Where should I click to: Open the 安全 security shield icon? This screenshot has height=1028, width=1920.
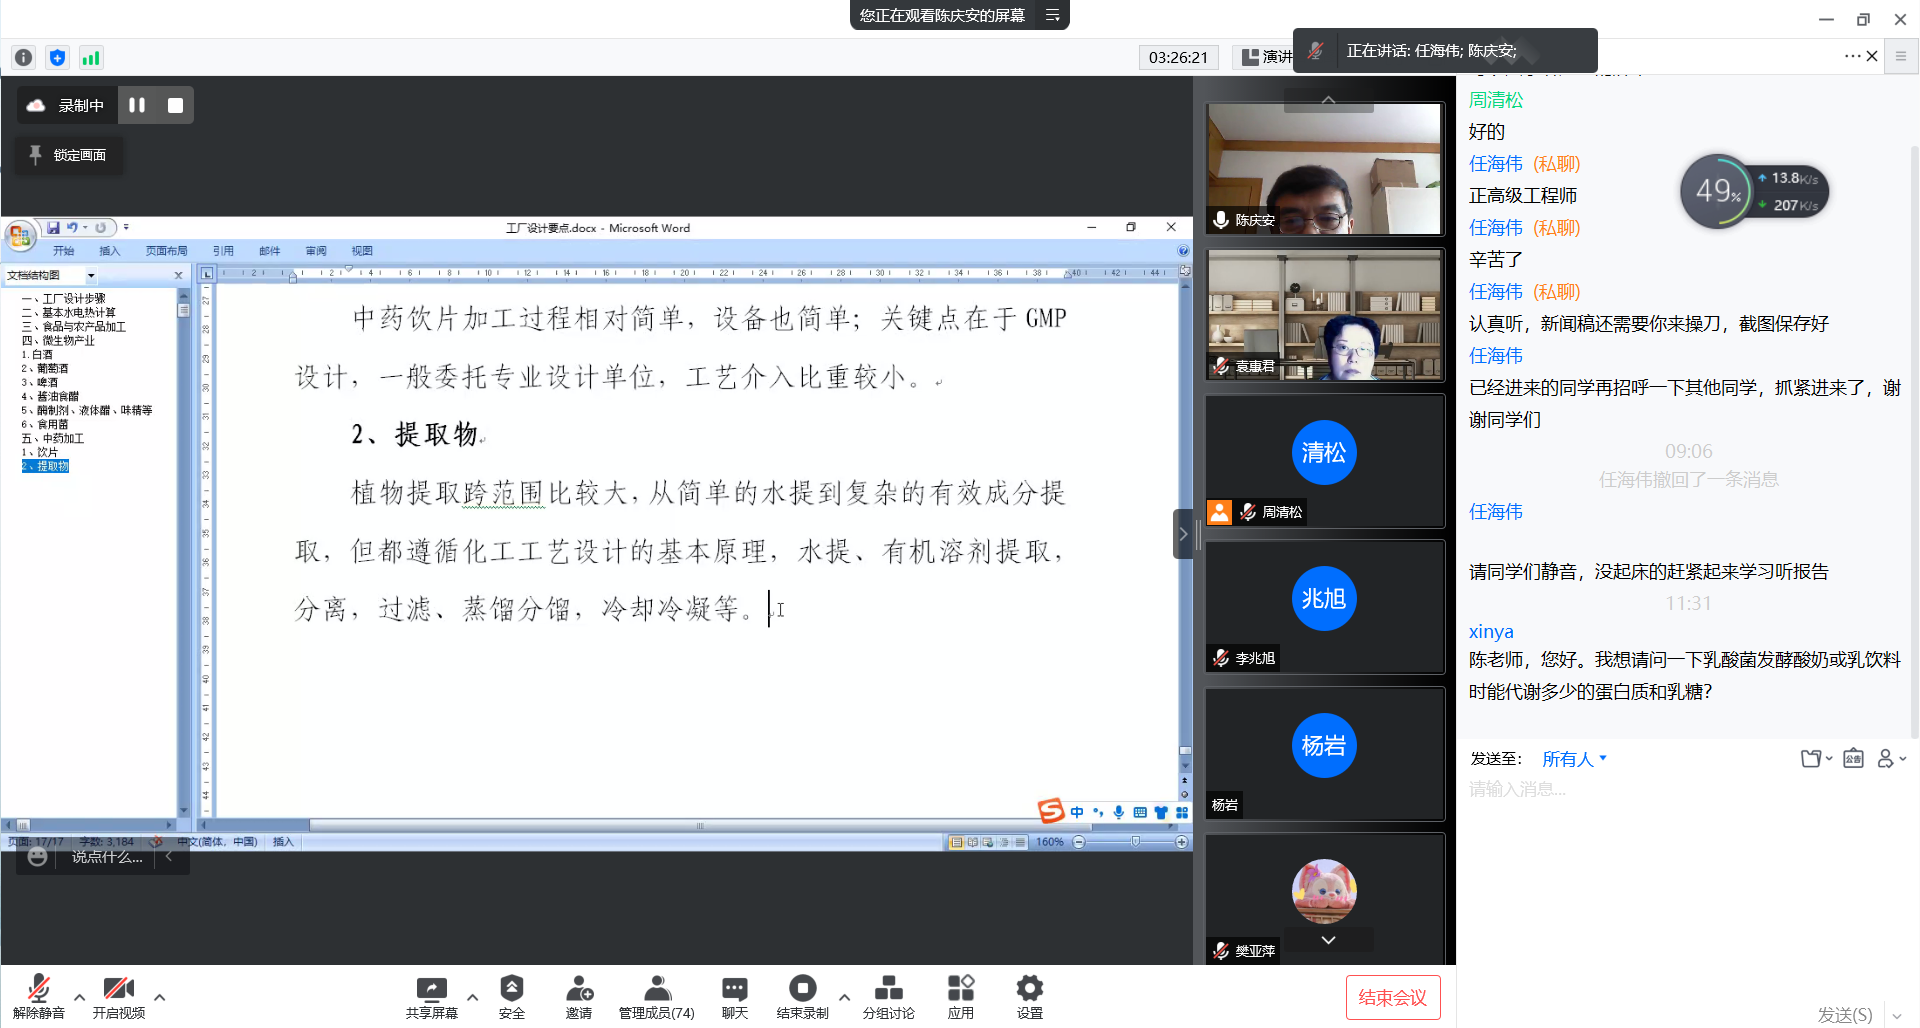tap(511, 989)
